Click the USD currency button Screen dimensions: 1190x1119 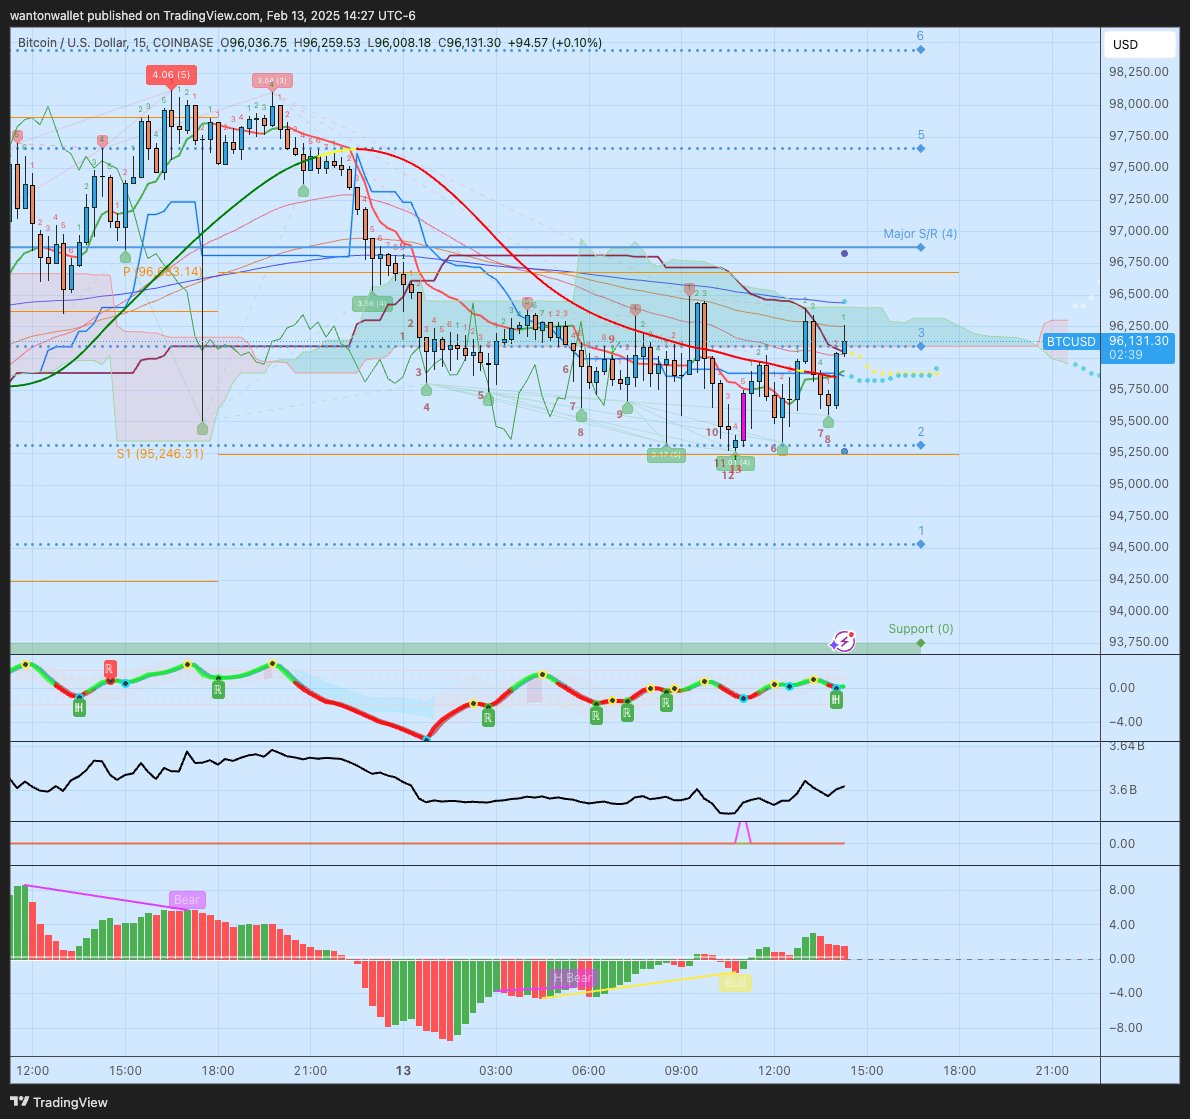(1139, 44)
